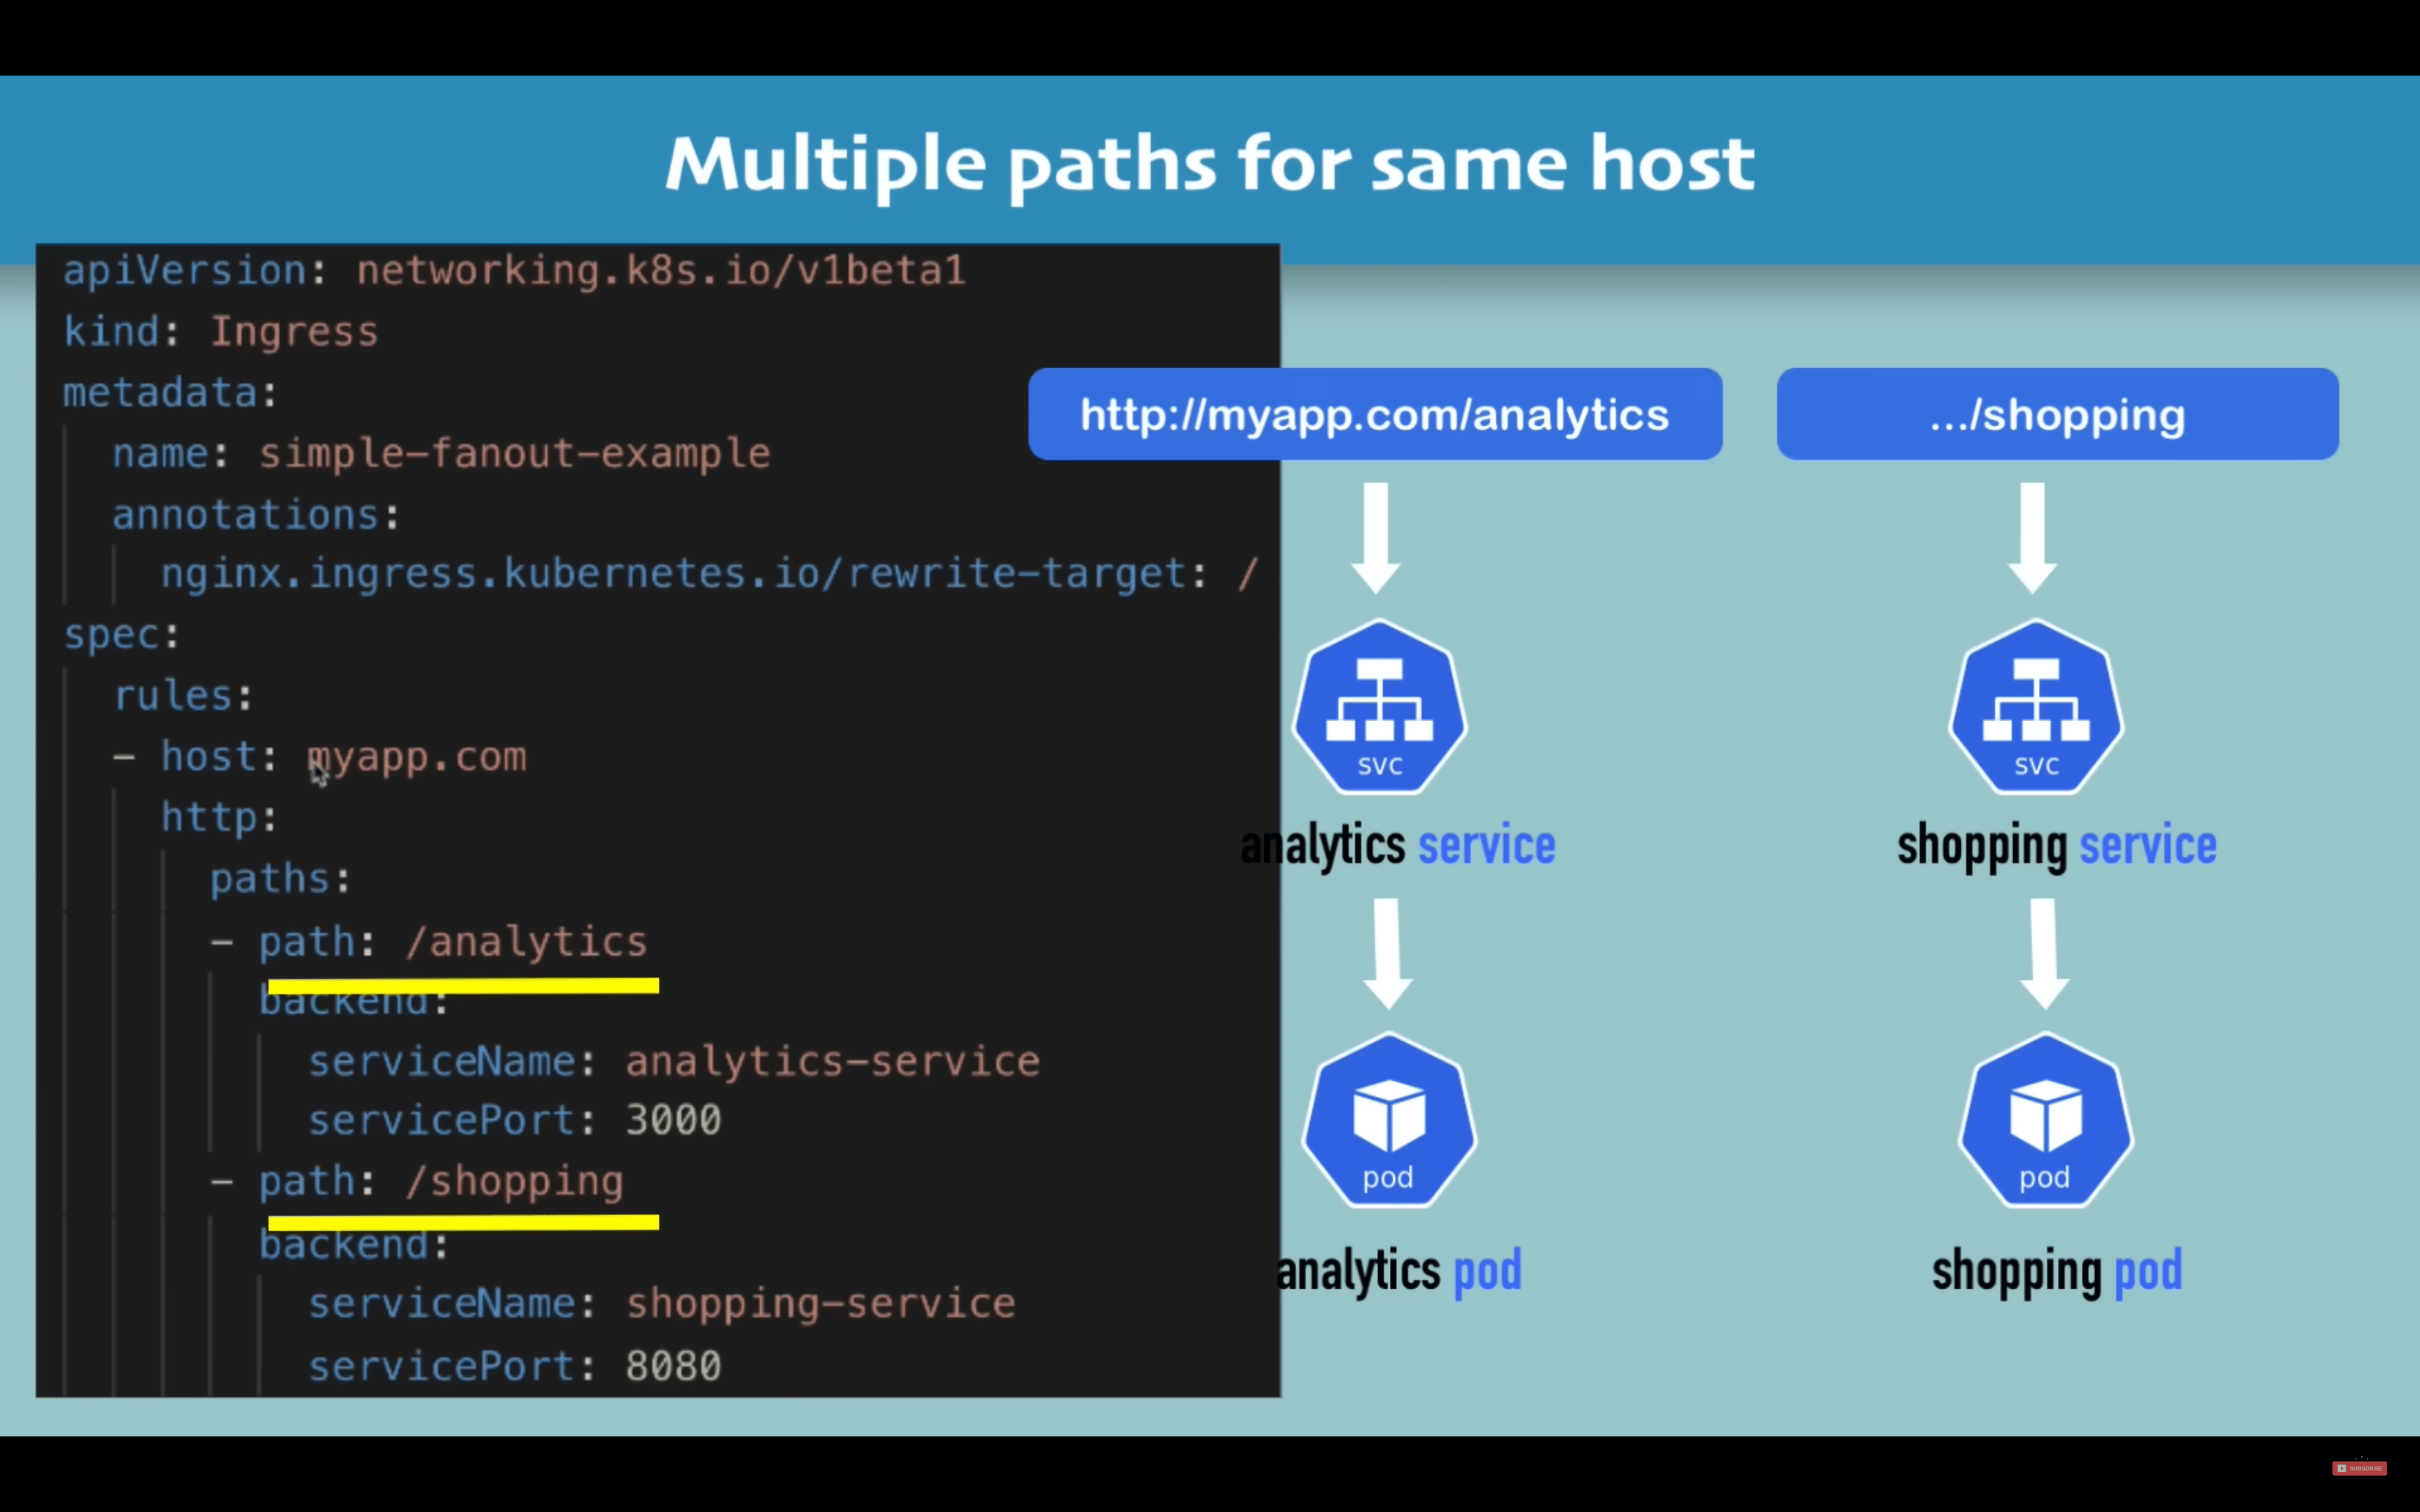Click the arrow below the myapp.com/analytics box

1376,538
